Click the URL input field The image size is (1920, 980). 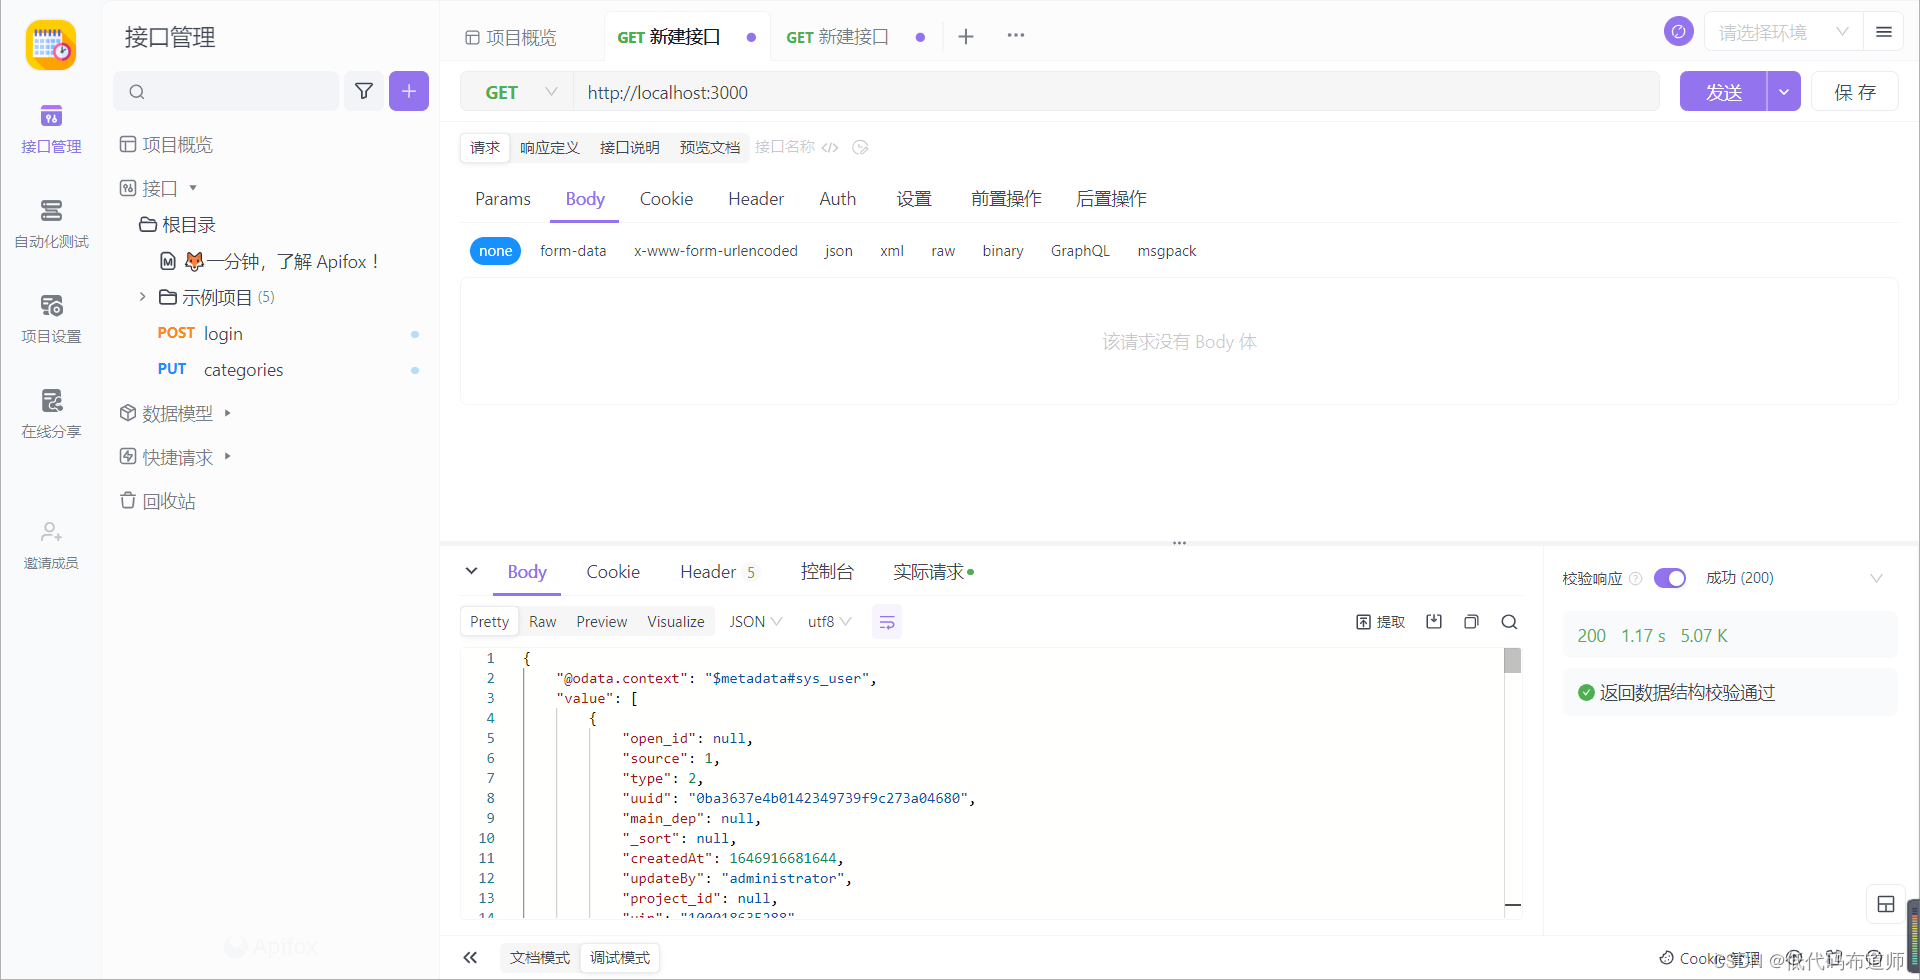tap(1117, 92)
